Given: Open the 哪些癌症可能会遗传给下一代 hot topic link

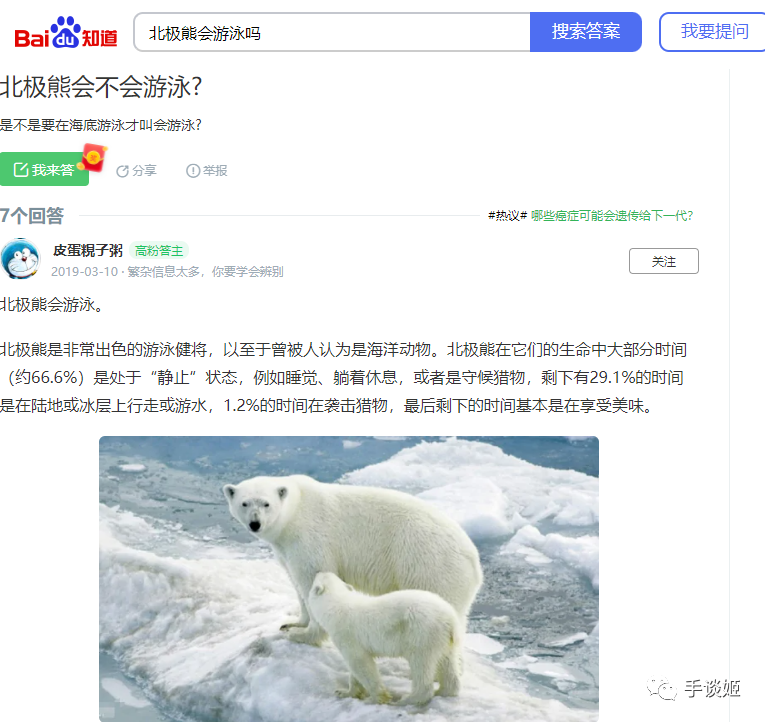Looking at the screenshot, I should [612, 216].
